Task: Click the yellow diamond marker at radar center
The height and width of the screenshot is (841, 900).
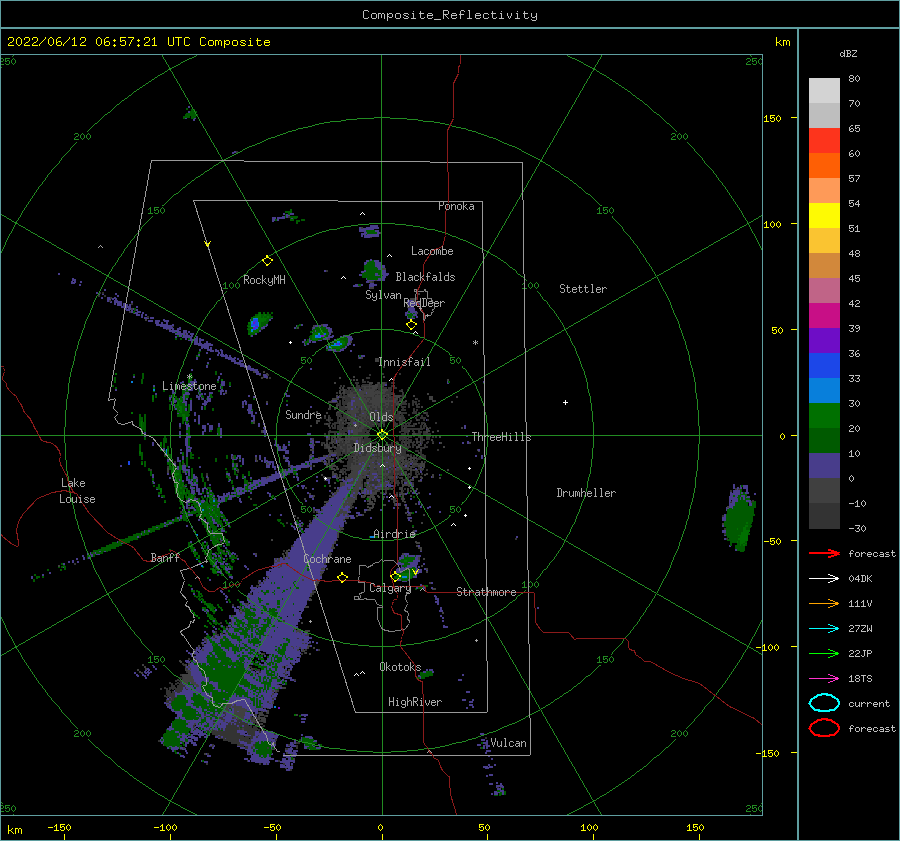Action: (382, 435)
